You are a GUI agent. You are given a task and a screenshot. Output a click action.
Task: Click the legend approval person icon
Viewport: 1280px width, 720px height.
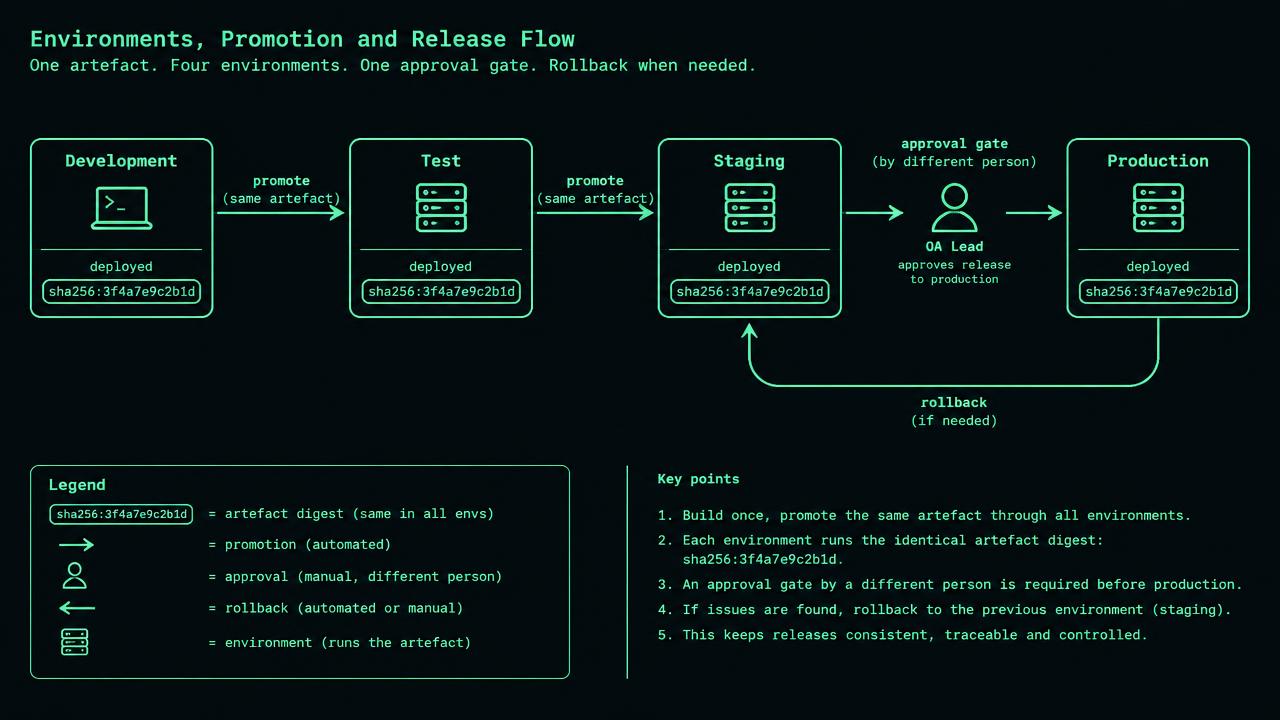point(75,575)
